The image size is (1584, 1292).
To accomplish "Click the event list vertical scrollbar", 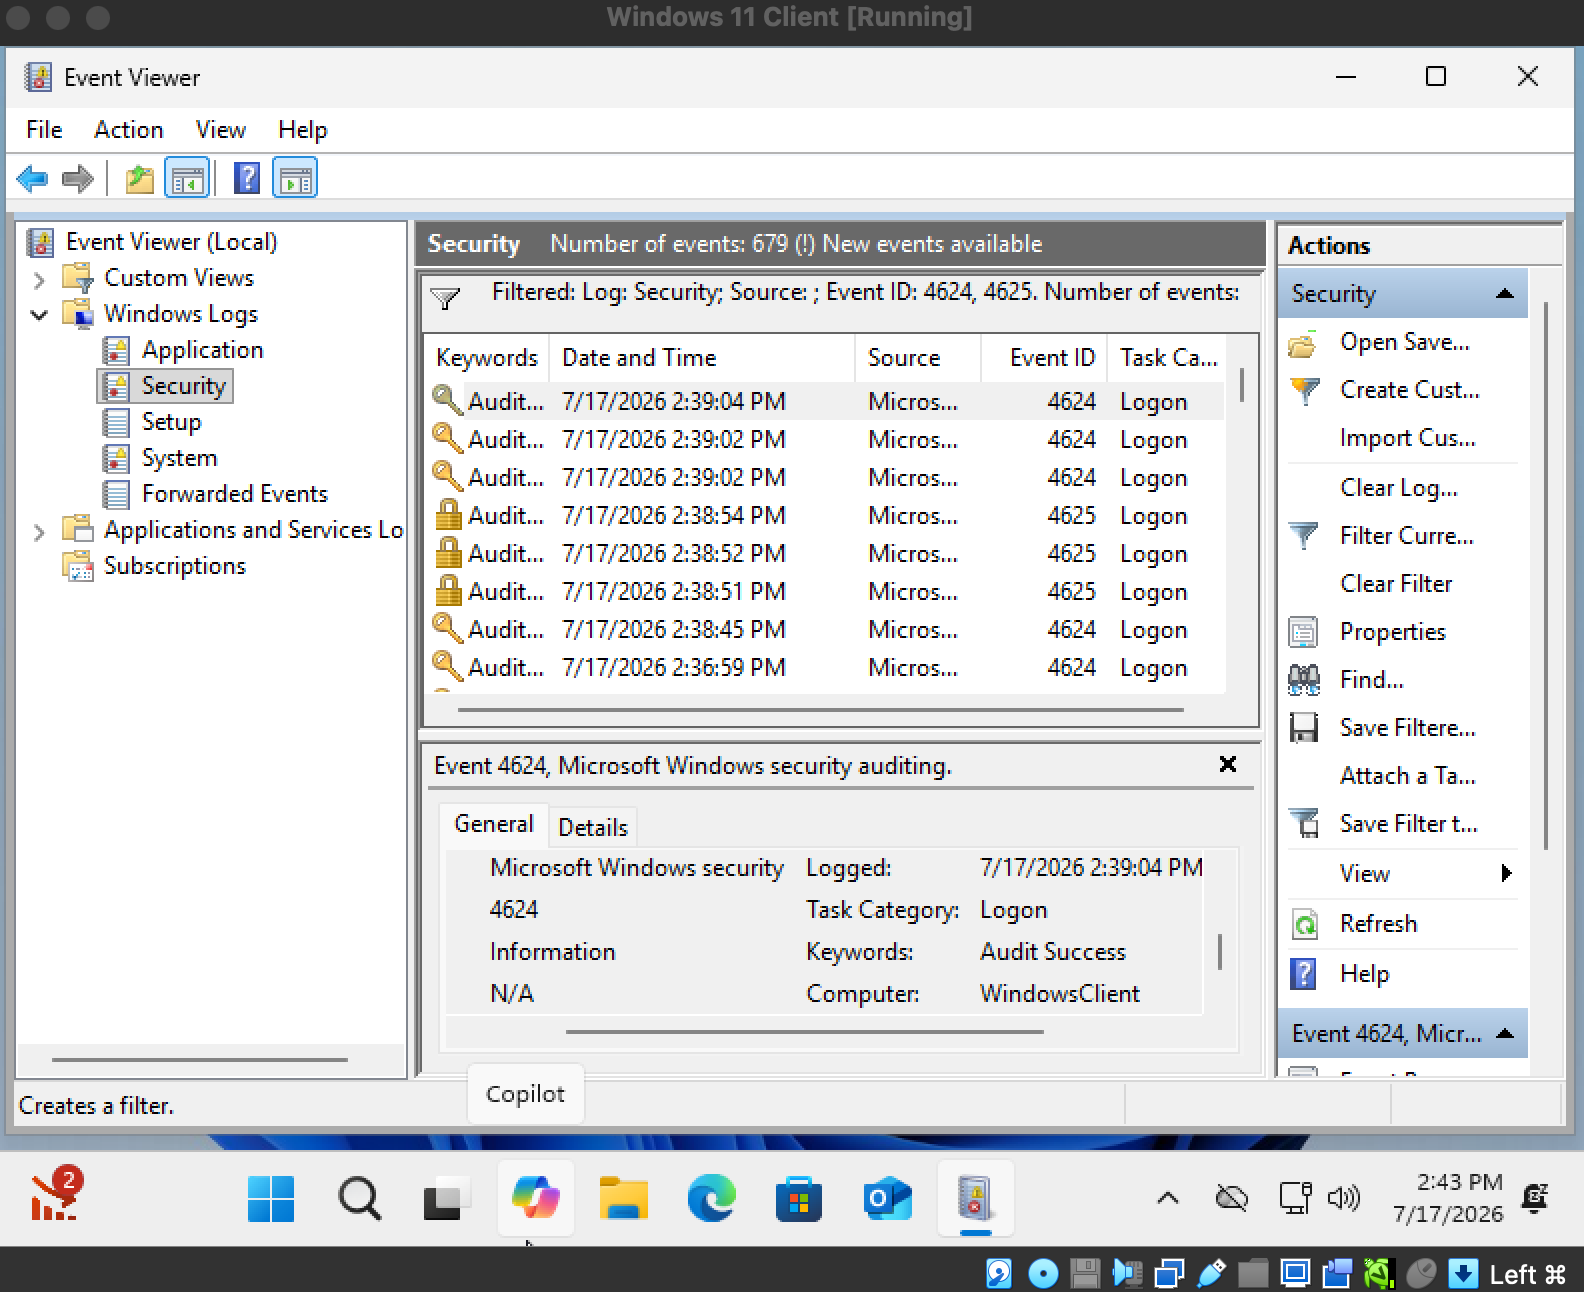I will coord(1242,385).
